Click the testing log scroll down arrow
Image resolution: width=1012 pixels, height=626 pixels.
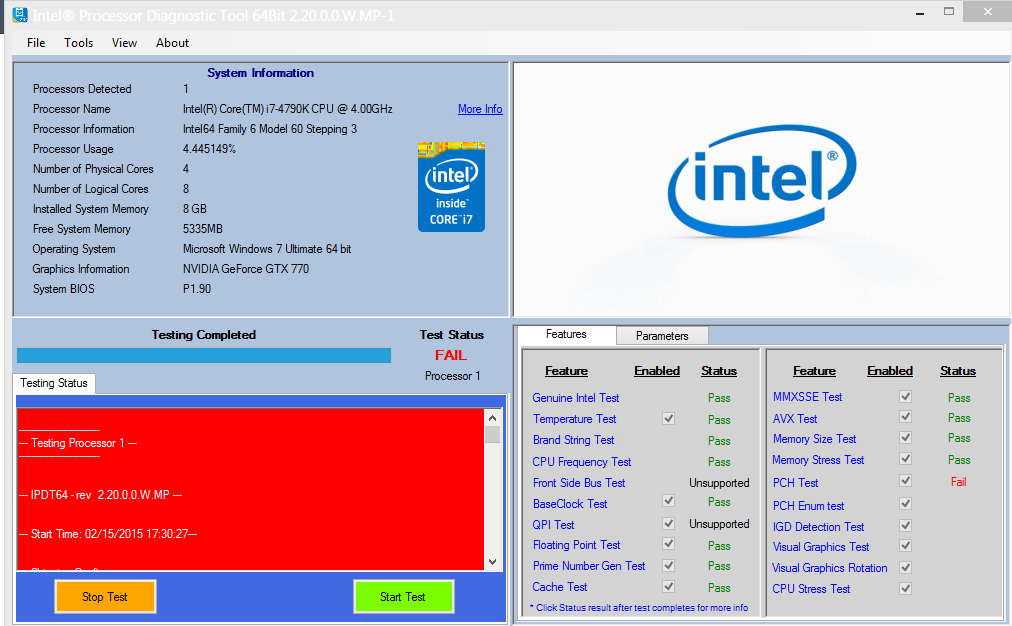492,561
